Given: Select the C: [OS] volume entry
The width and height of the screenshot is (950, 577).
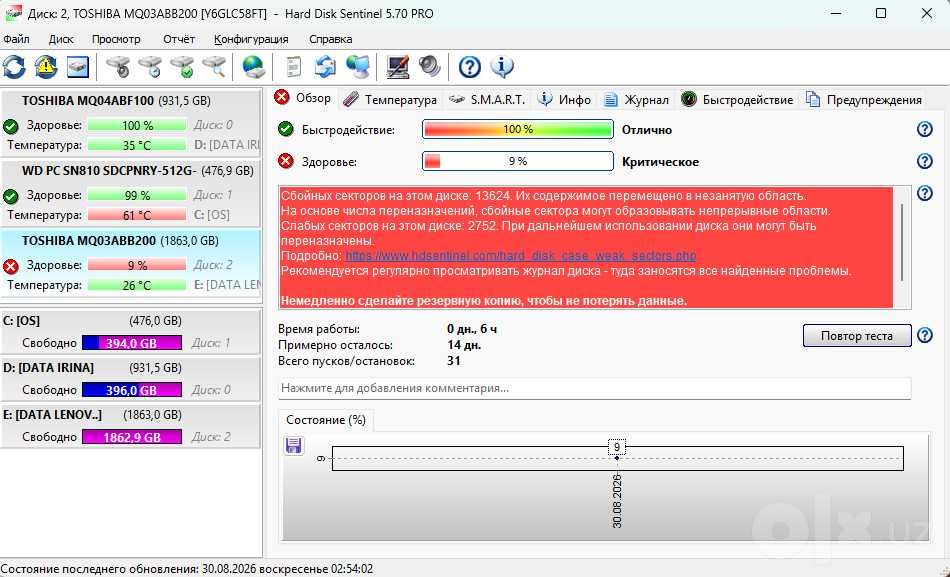Looking at the screenshot, I should tap(130, 332).
